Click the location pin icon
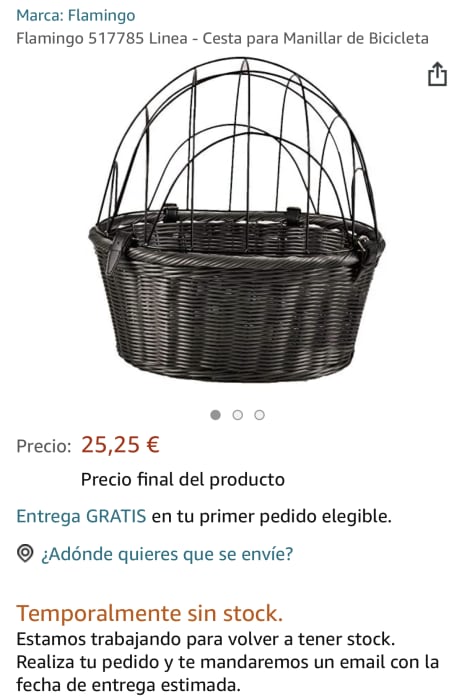Screen dimensions: 475x696 tap(25, 553)
